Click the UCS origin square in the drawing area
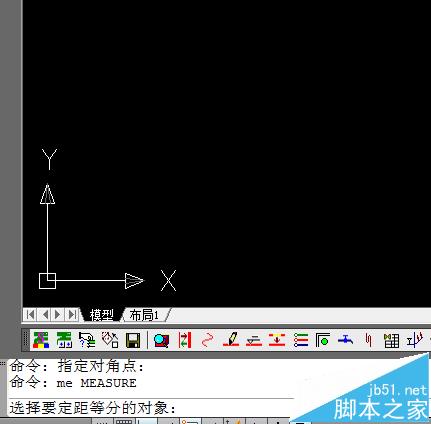431x424 pixels. [x=47, y=281]
